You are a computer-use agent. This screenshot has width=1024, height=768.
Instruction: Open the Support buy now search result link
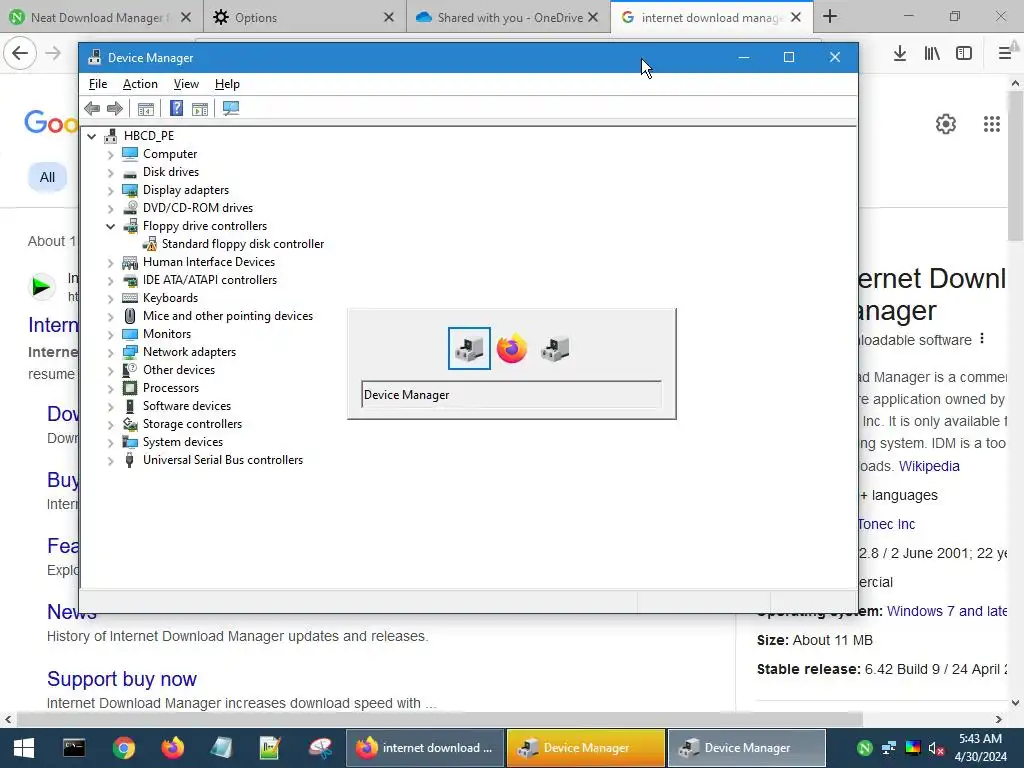[x=121, y=679]
